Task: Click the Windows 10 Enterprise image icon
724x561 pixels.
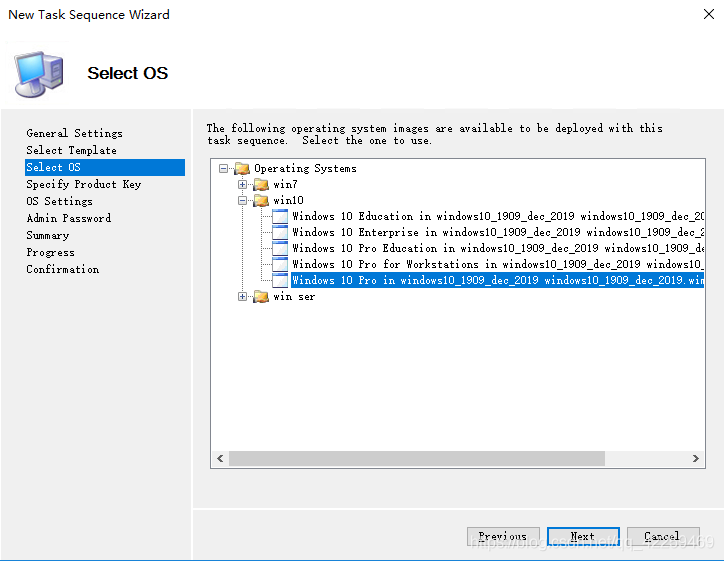Action: click(x=280, y=233)
